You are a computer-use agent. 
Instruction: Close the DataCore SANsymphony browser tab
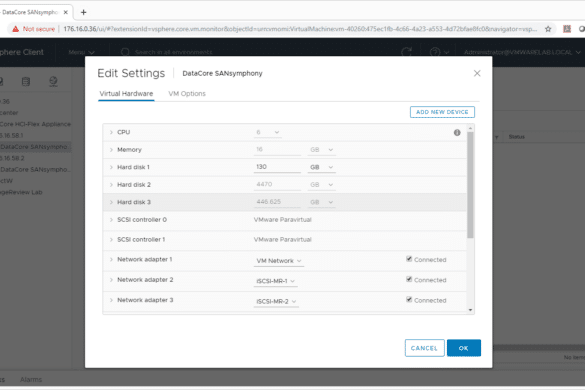coord(66,12)
